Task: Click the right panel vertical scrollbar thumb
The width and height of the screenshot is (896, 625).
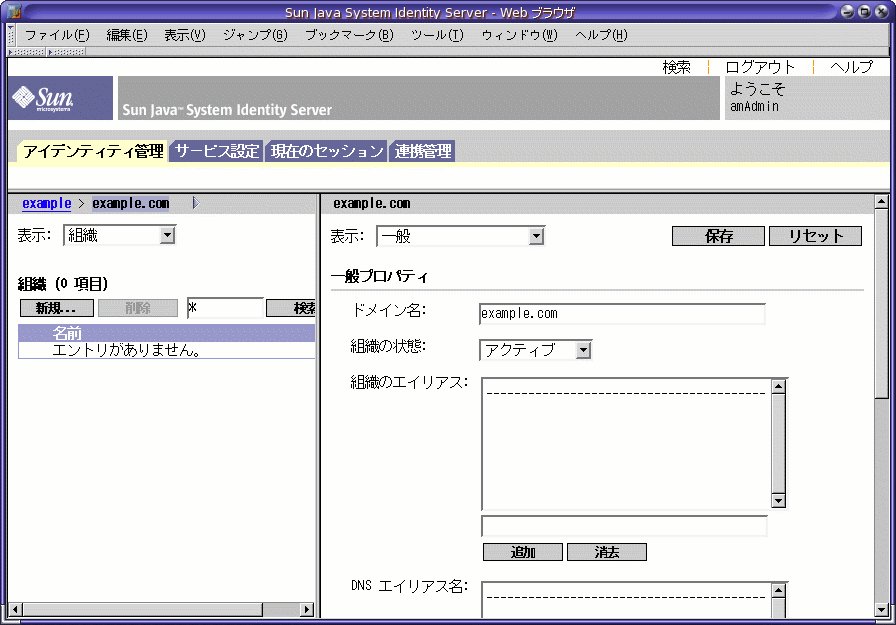Action: 881,305
